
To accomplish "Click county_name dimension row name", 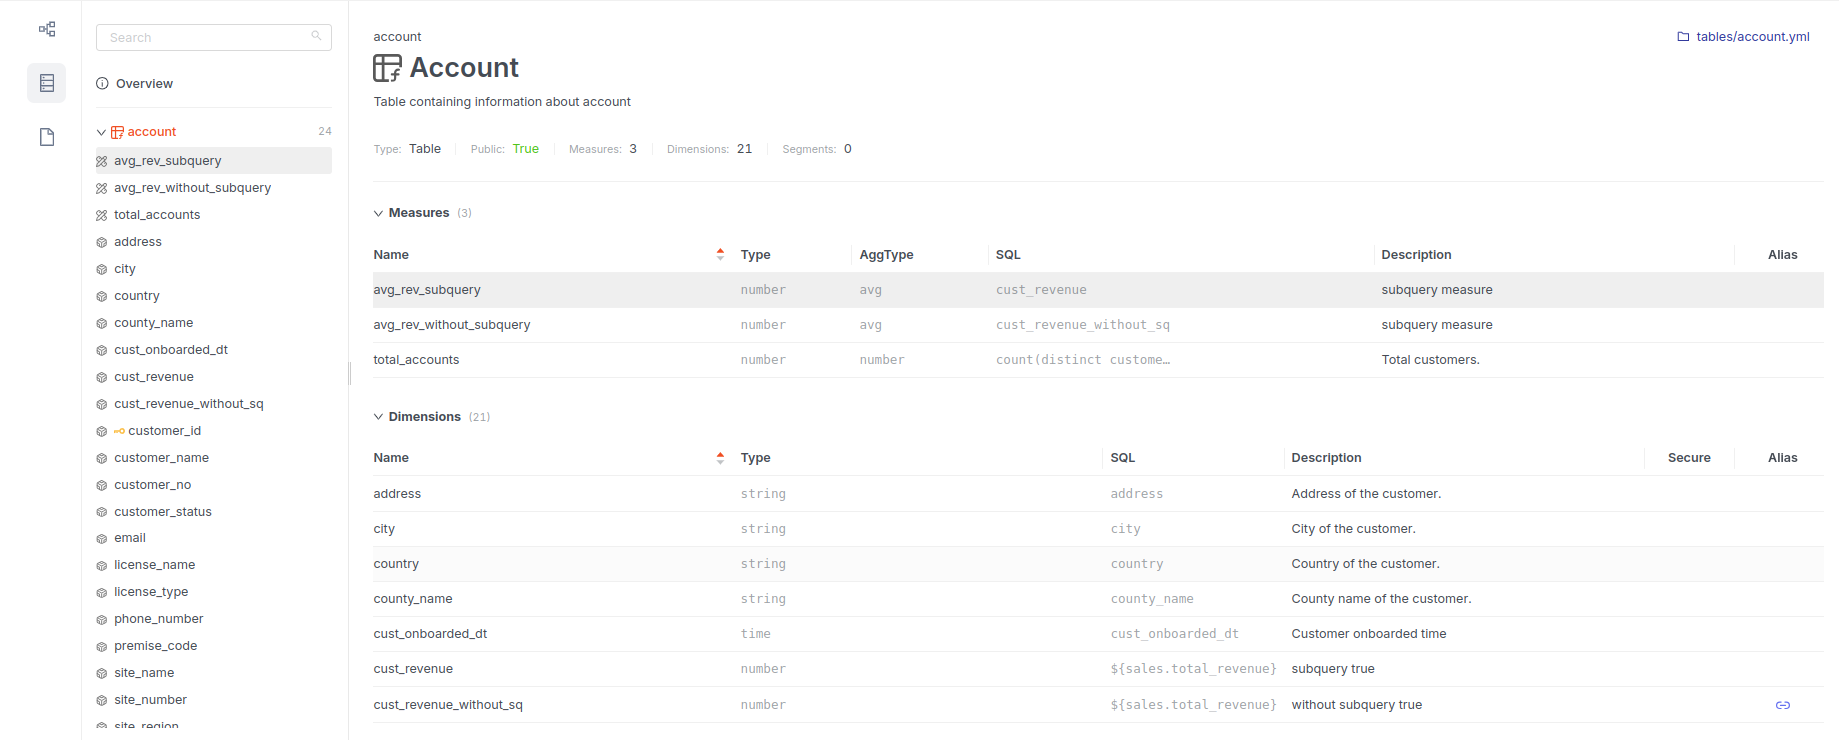I will (413, 599).
